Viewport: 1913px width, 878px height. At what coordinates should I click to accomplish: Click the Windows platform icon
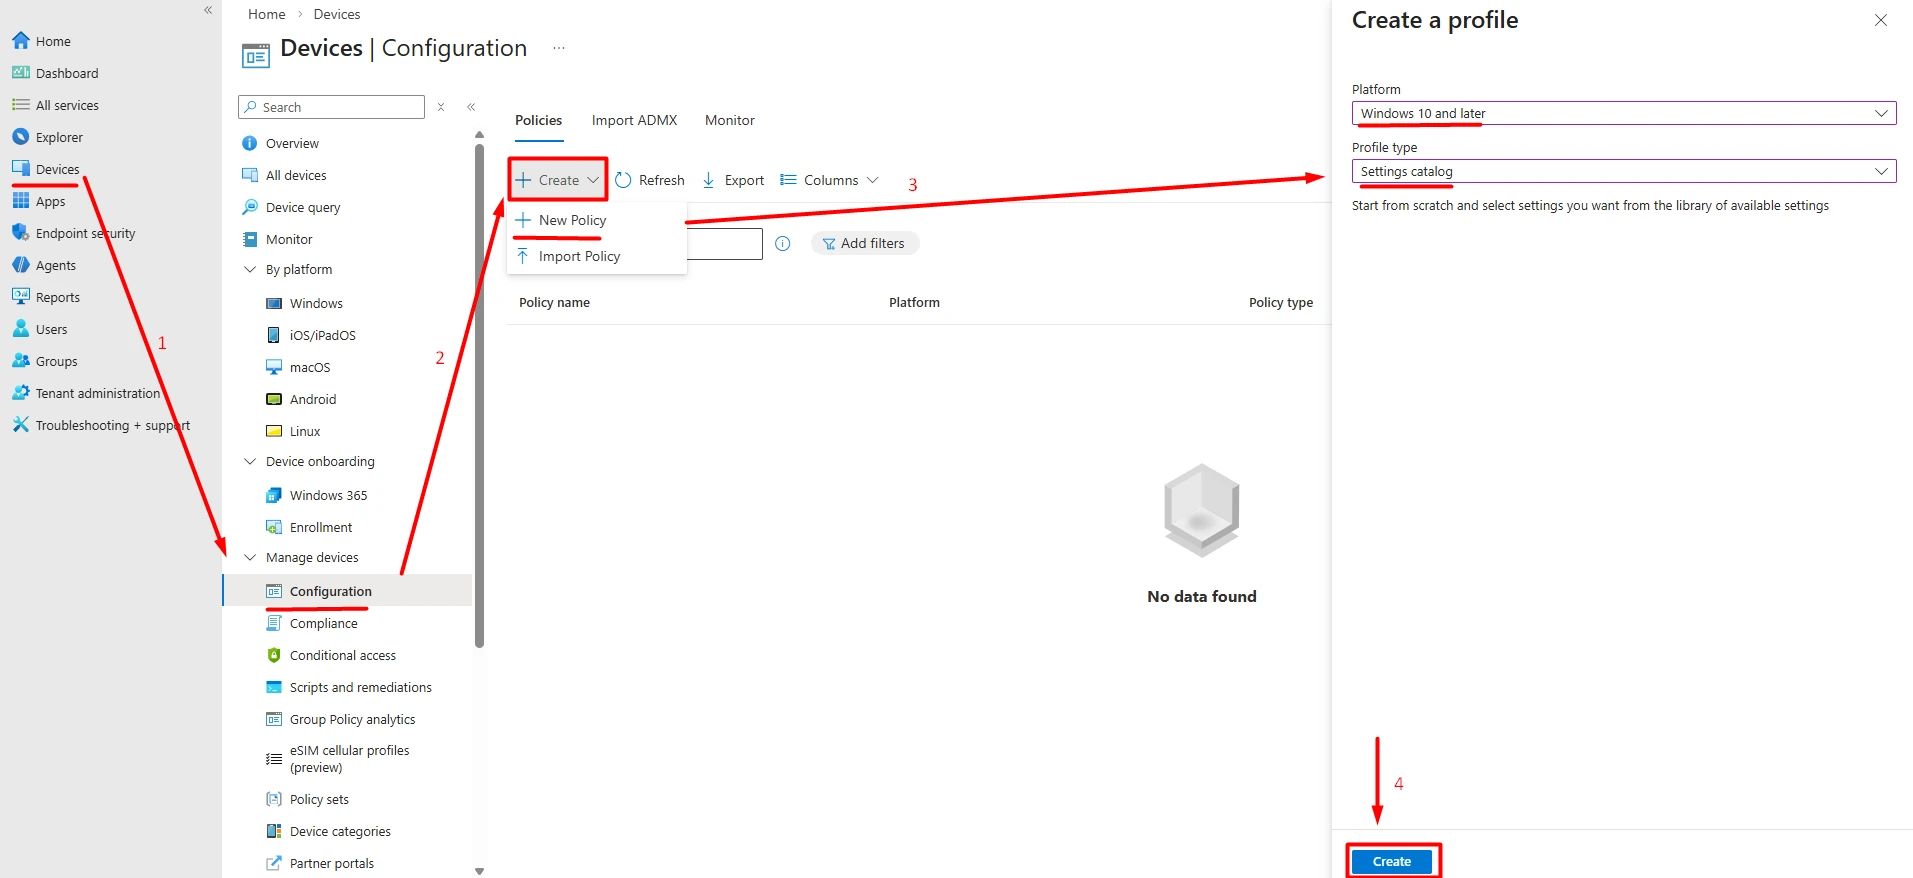274,303
